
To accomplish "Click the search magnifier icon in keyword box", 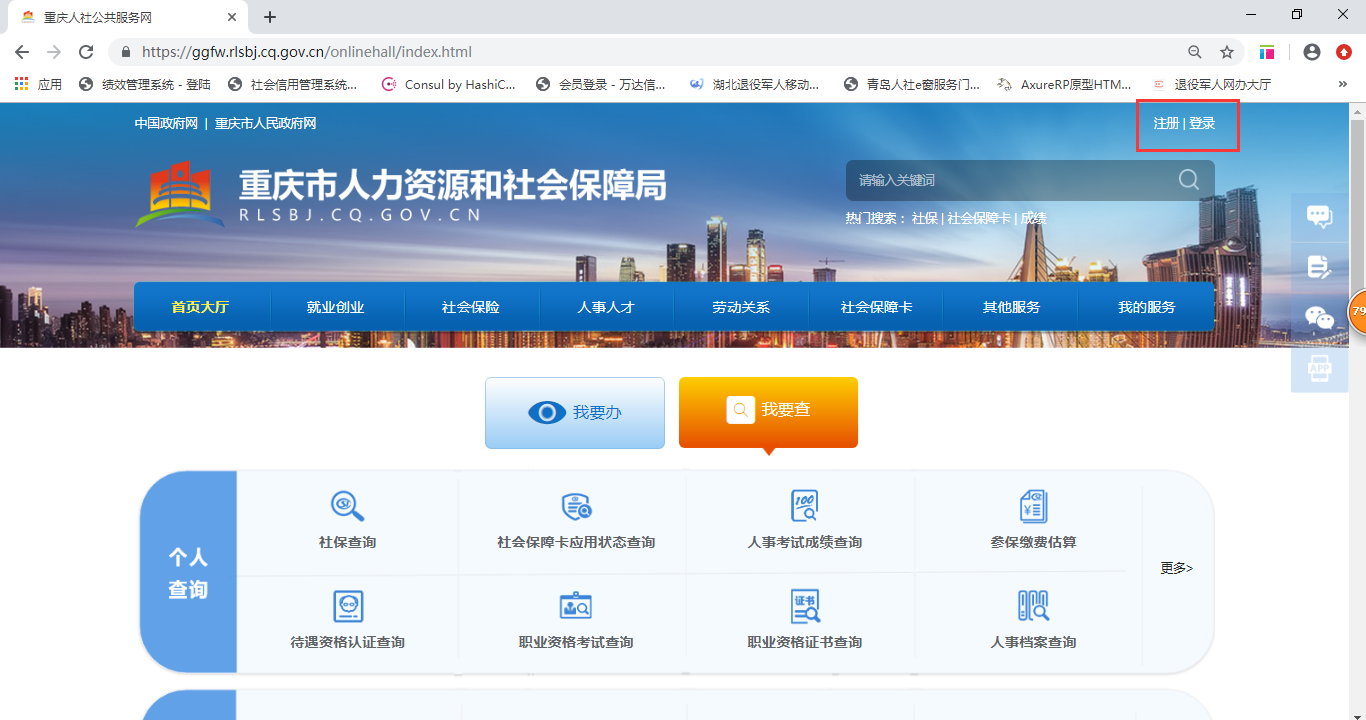I will 1189,179.
